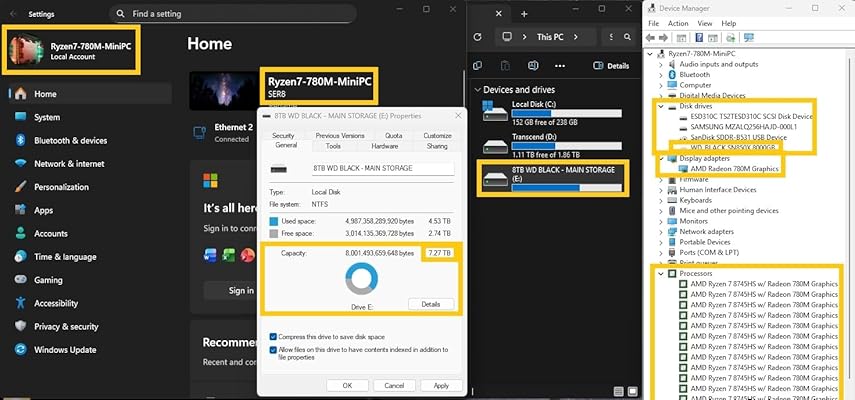Select Transcend (D:) drive icon

click(x=494, y=144)
